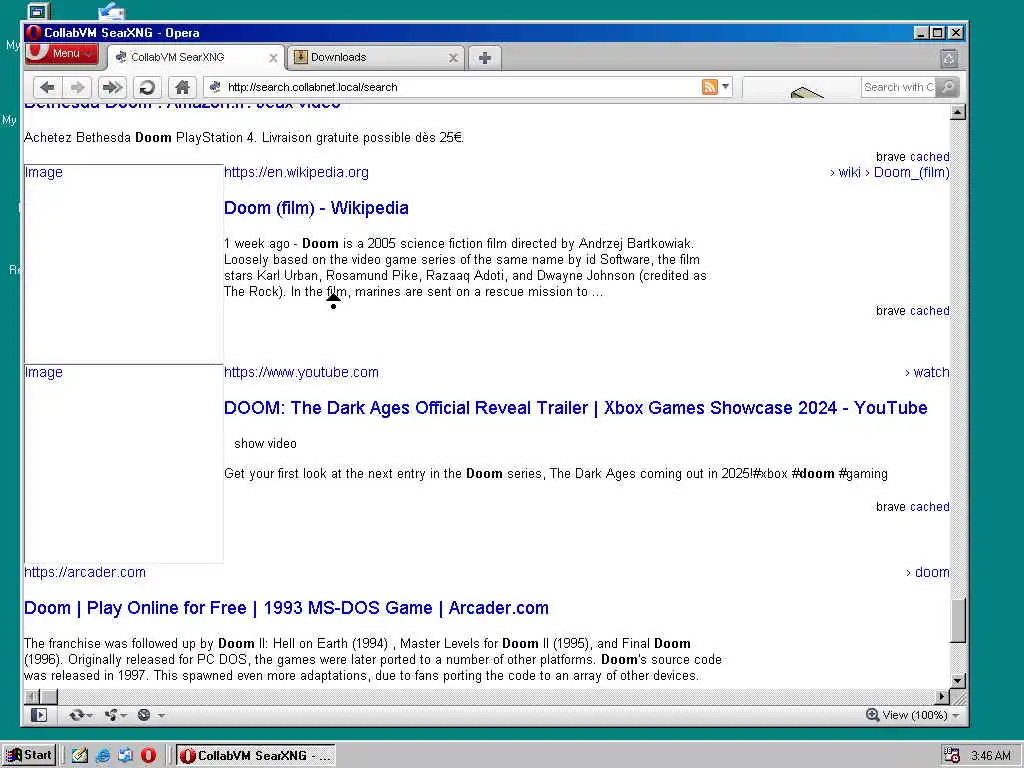Click the https://en.wikipedia.org URL link

point(296,172)
